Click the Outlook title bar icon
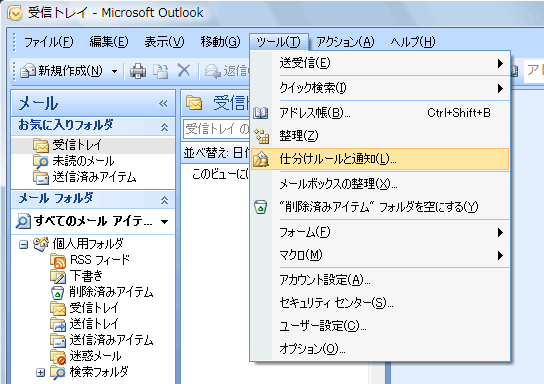The width and height of the screenshot is (544, 384). [x=14, y=13]
